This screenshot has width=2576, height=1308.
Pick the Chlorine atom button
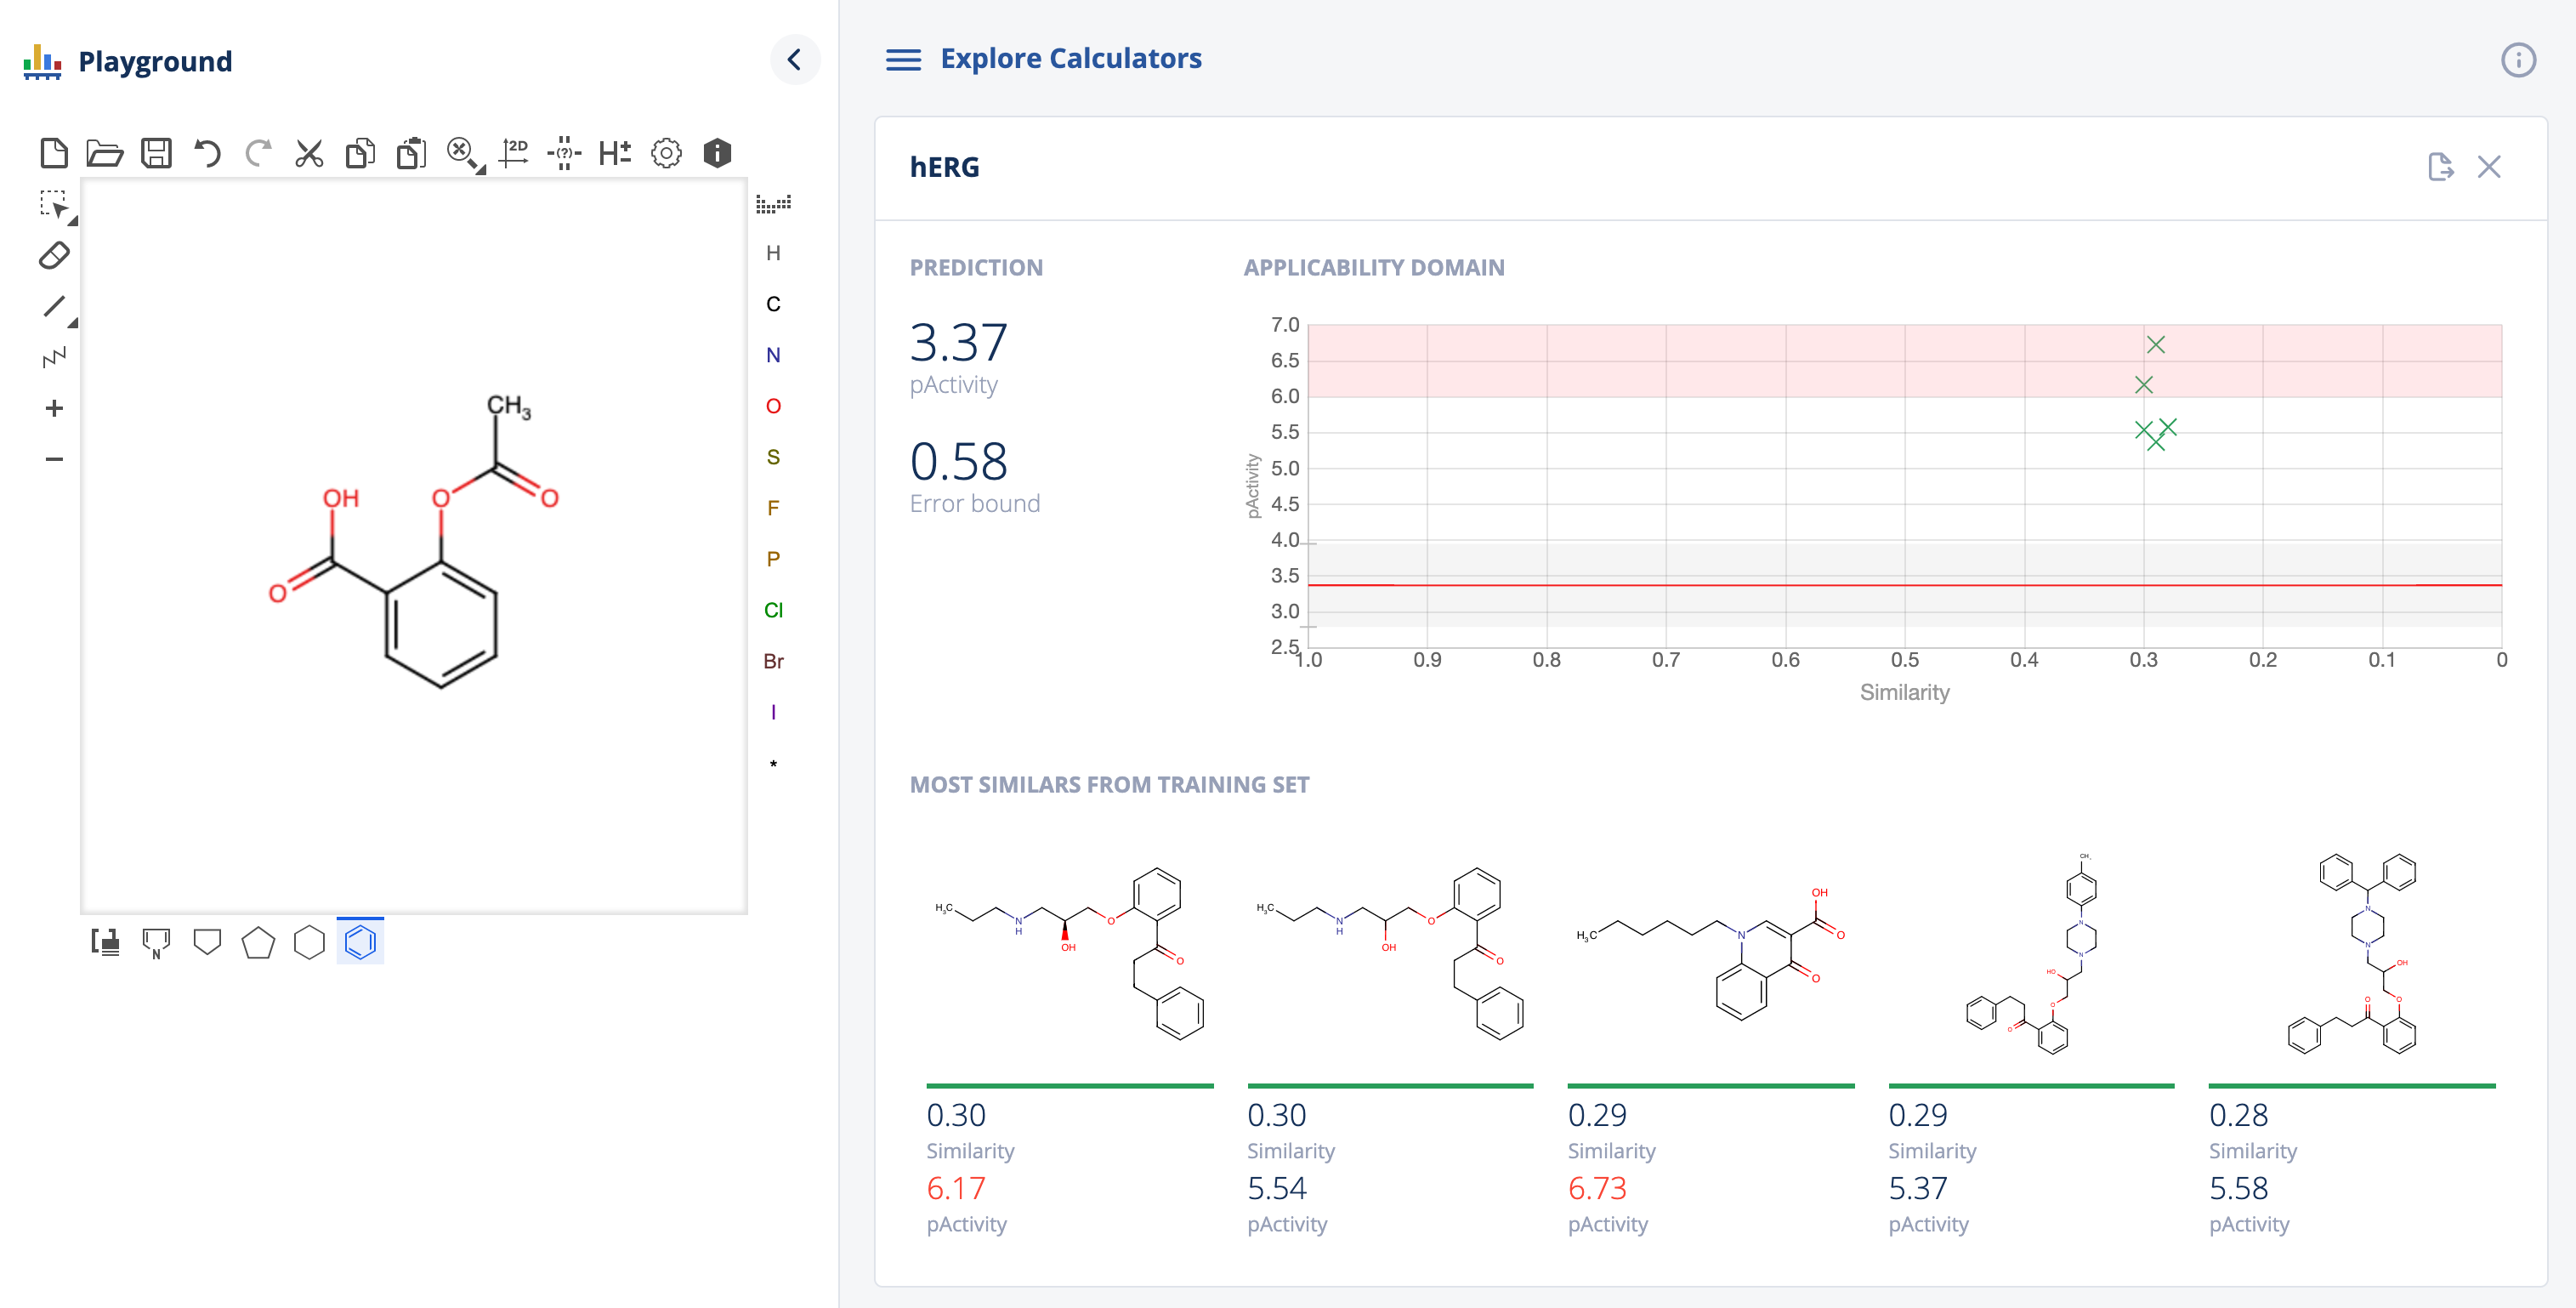773,610
